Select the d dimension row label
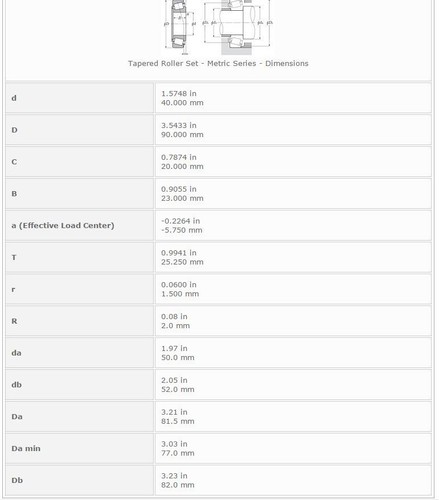Screen dimensions: 439x500 point(14,98)
